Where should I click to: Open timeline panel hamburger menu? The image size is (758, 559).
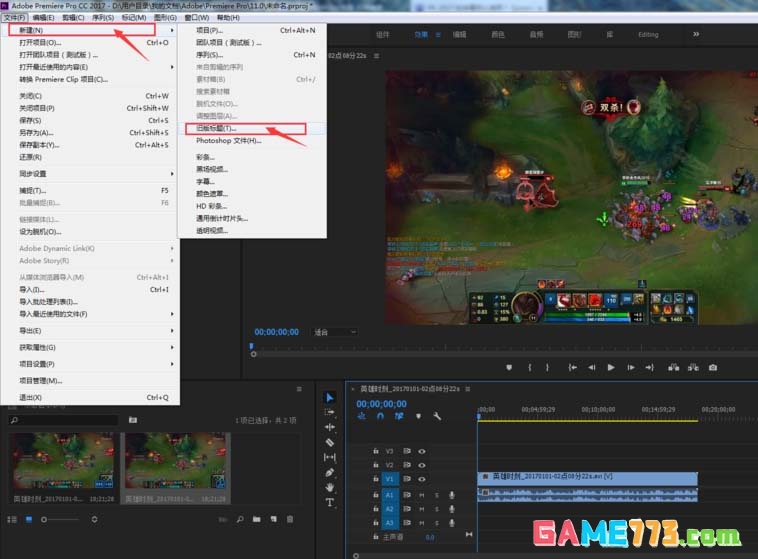[467, 389]
